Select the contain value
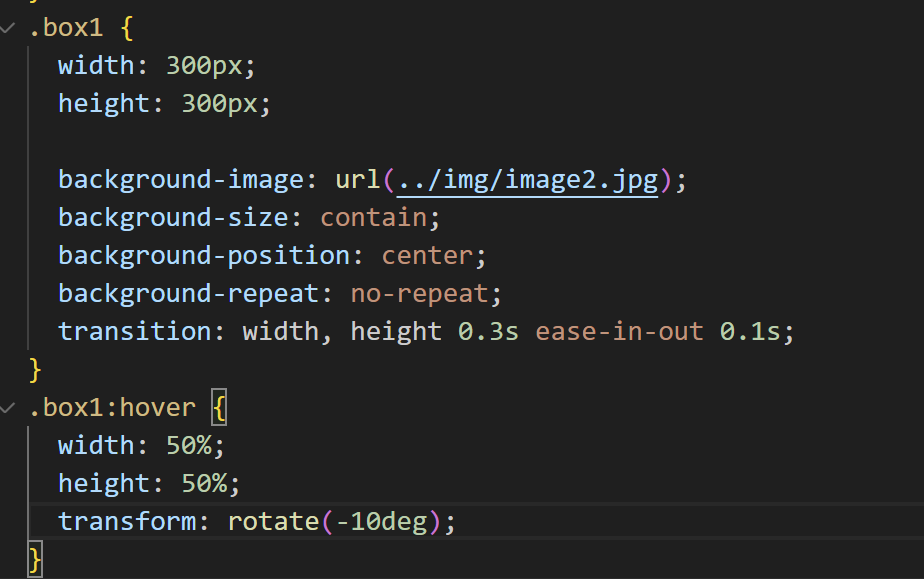 pos(374,218)
